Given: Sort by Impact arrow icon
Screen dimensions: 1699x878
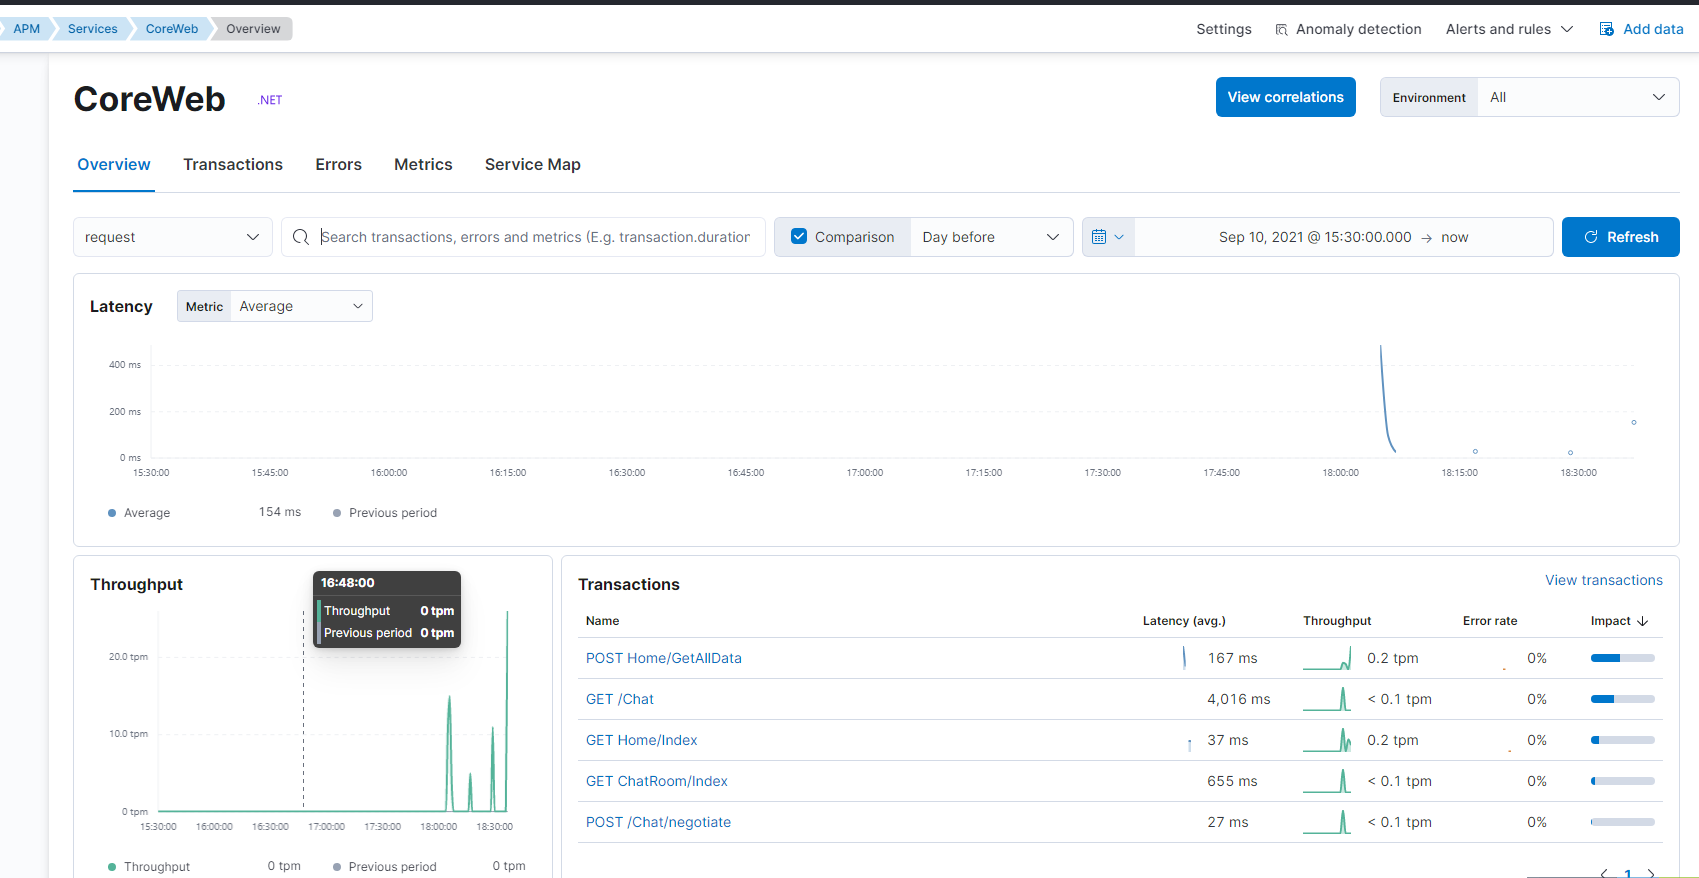Looking at the screenshot, I should 1642,621.
